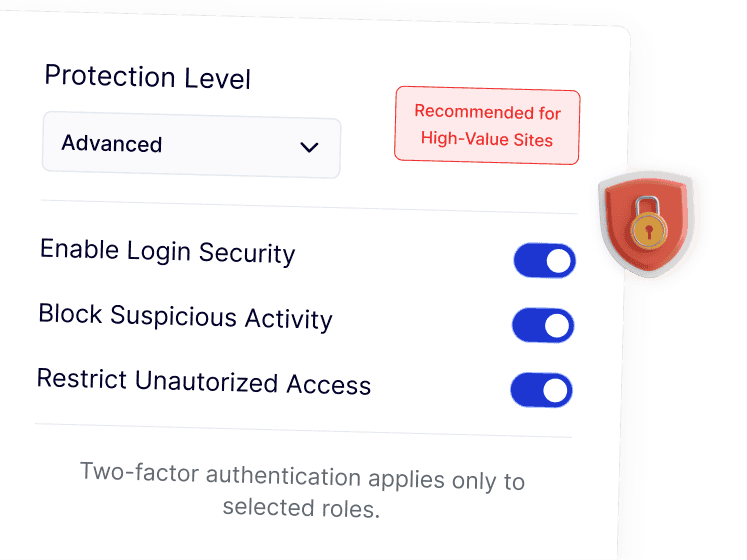Click the divider line above the two-factor note

click(303, 431)
